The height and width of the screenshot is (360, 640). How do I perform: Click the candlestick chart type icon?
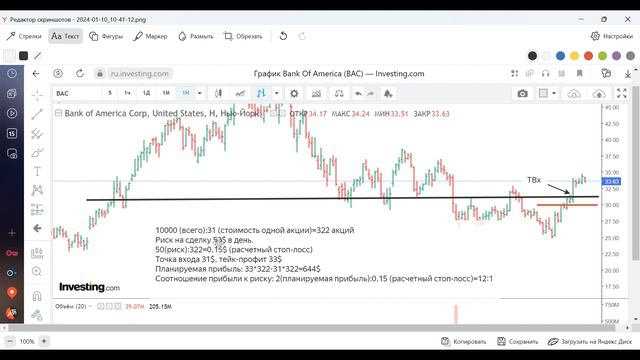218,93
